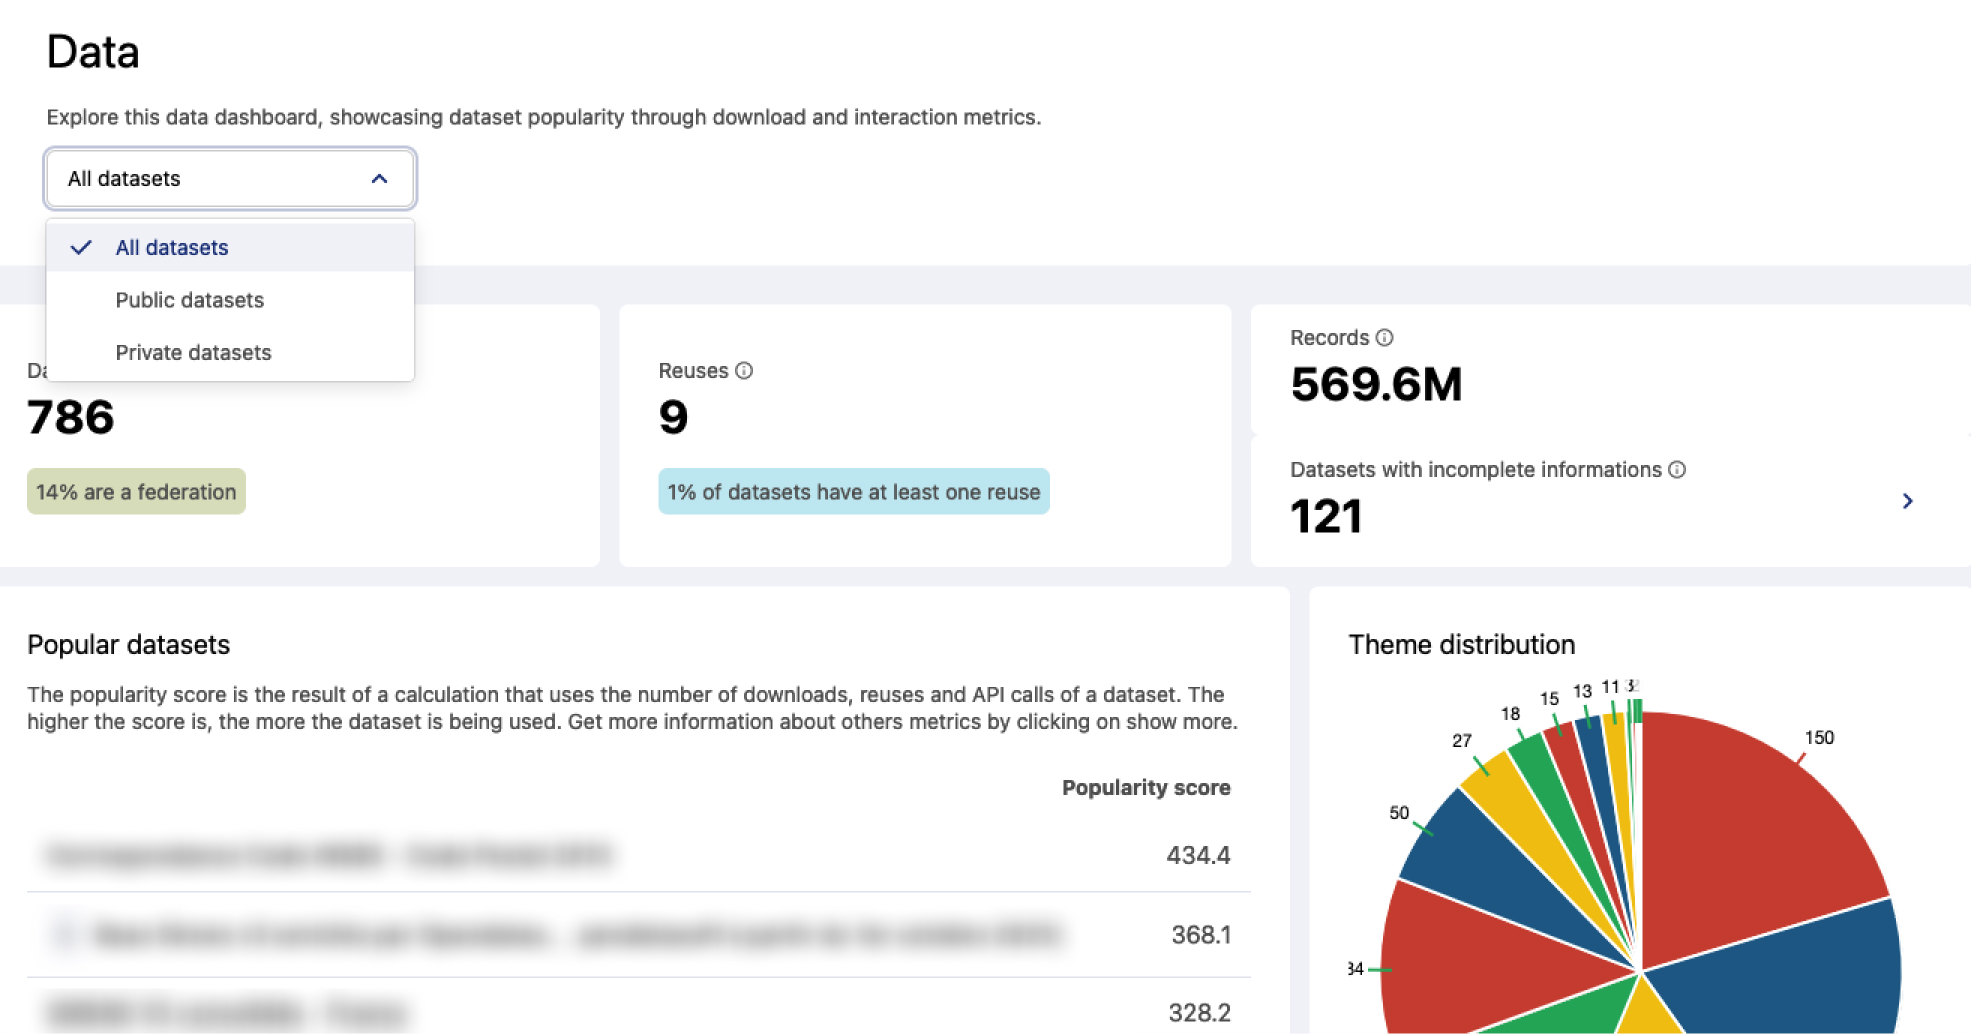
Task: Open the popular dataset scoring 434.4
Action: (330, 856)
